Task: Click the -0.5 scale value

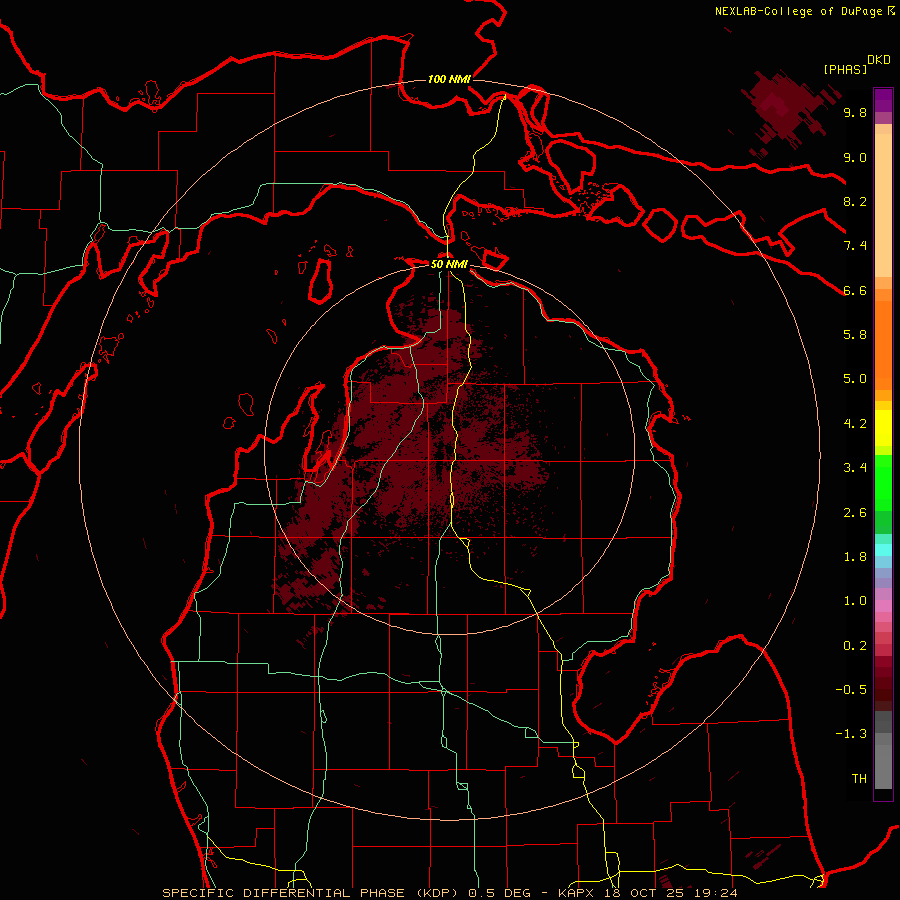Action: 851,690
